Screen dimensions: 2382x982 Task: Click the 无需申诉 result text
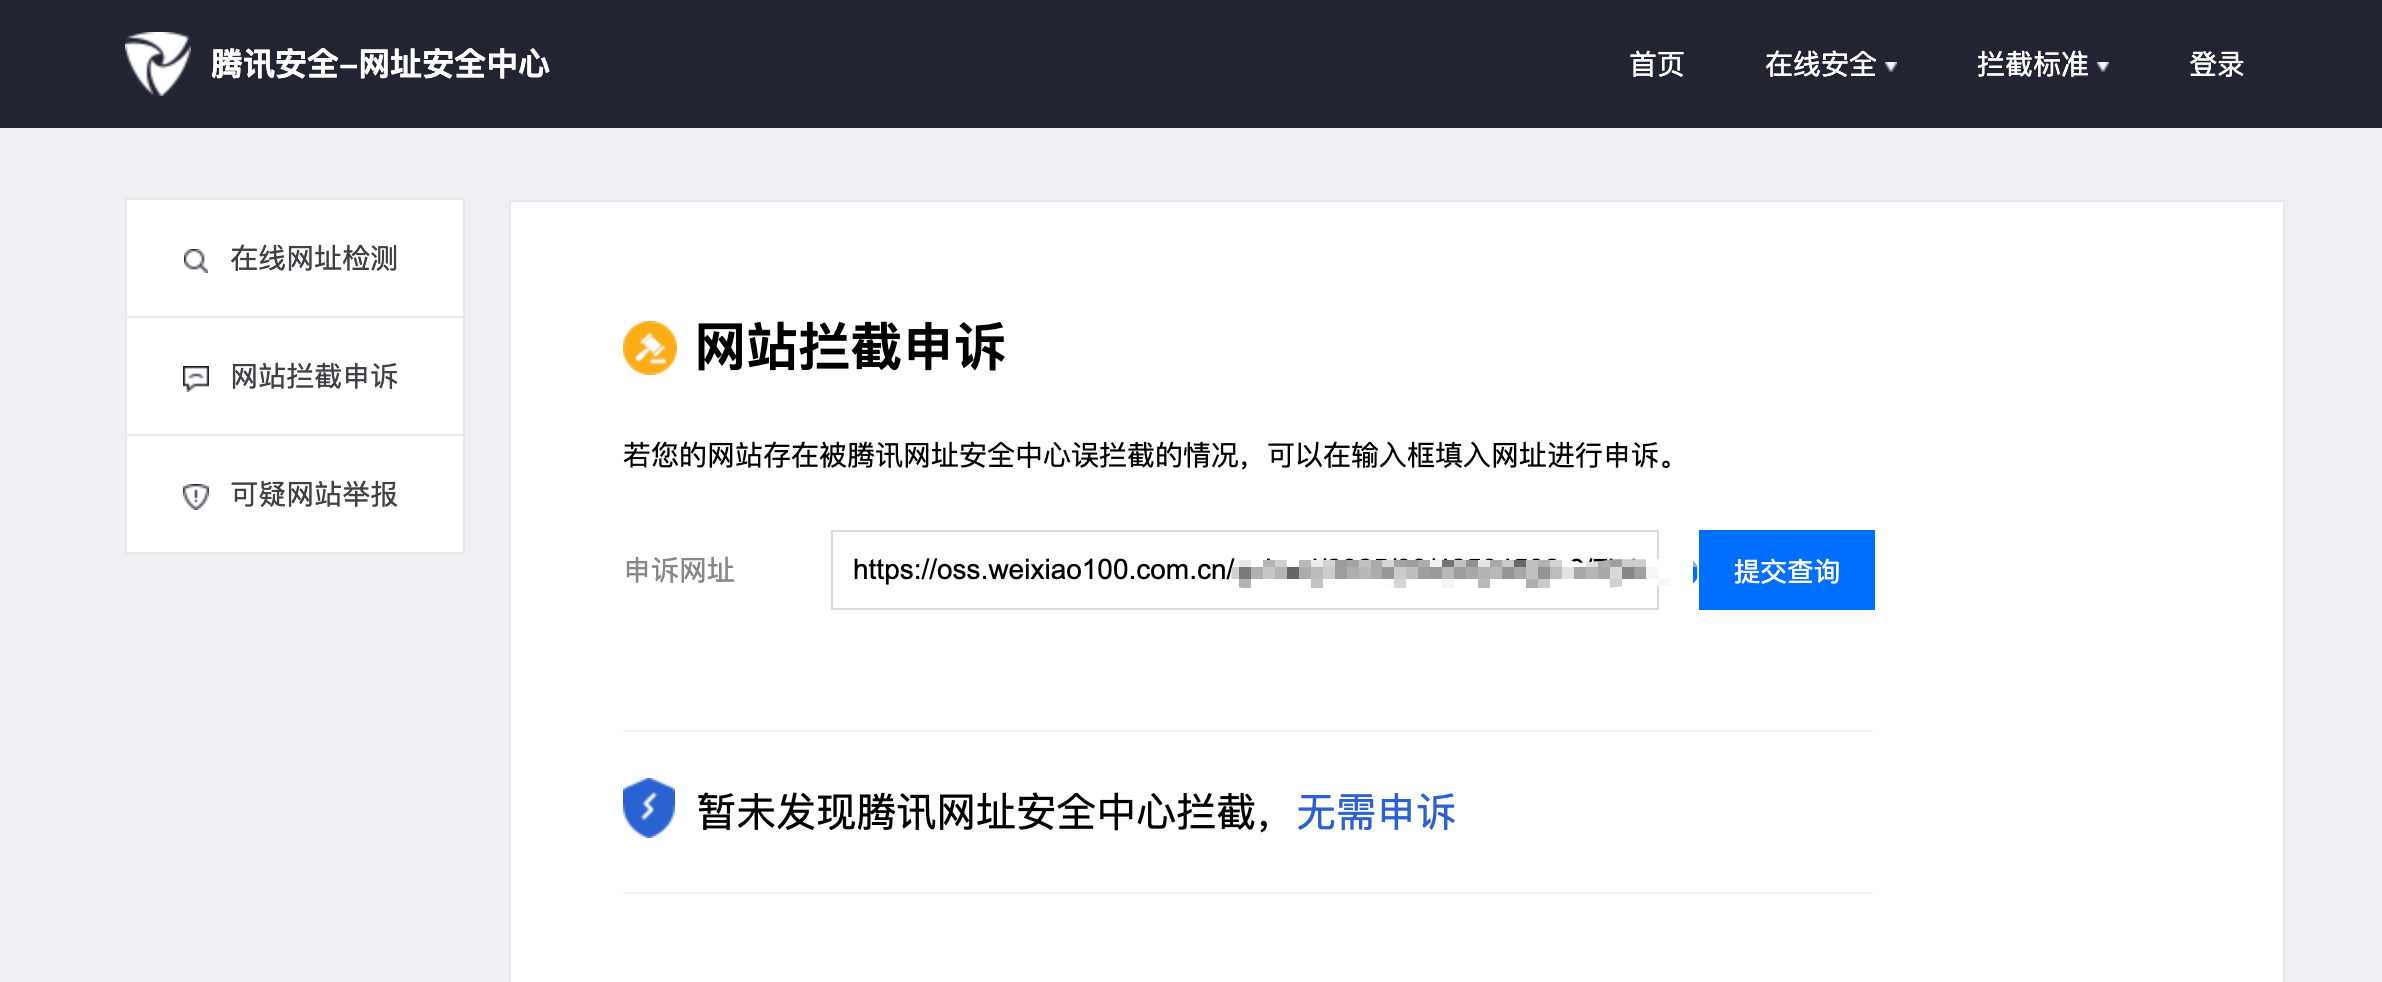(1376, 812)
